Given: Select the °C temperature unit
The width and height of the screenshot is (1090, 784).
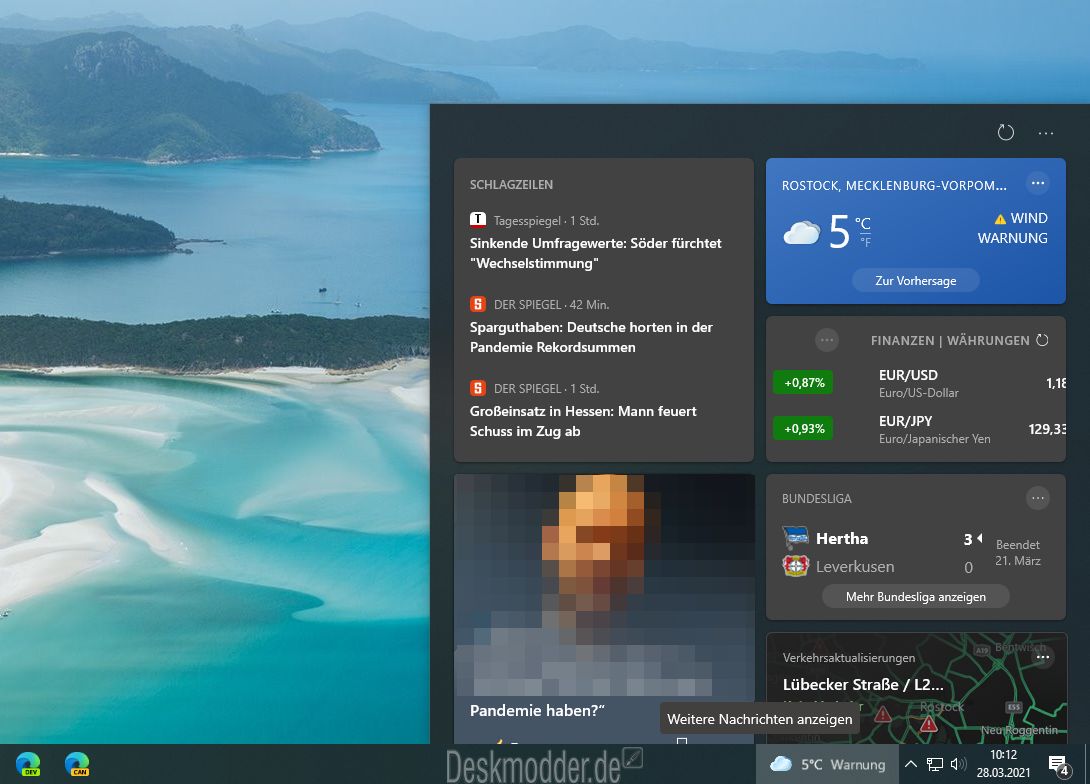Looking at the screenshot, I should pyautogui.click(x=863, y=223).
